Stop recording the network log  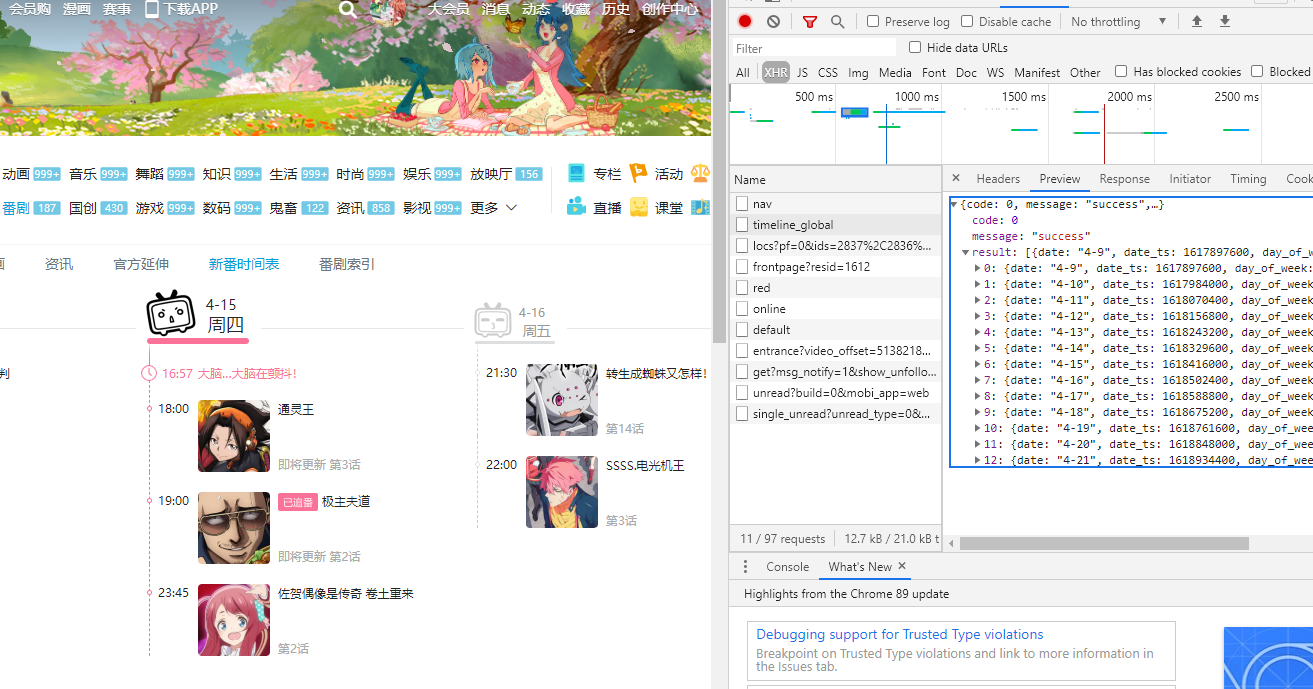[x=745, y=21]
